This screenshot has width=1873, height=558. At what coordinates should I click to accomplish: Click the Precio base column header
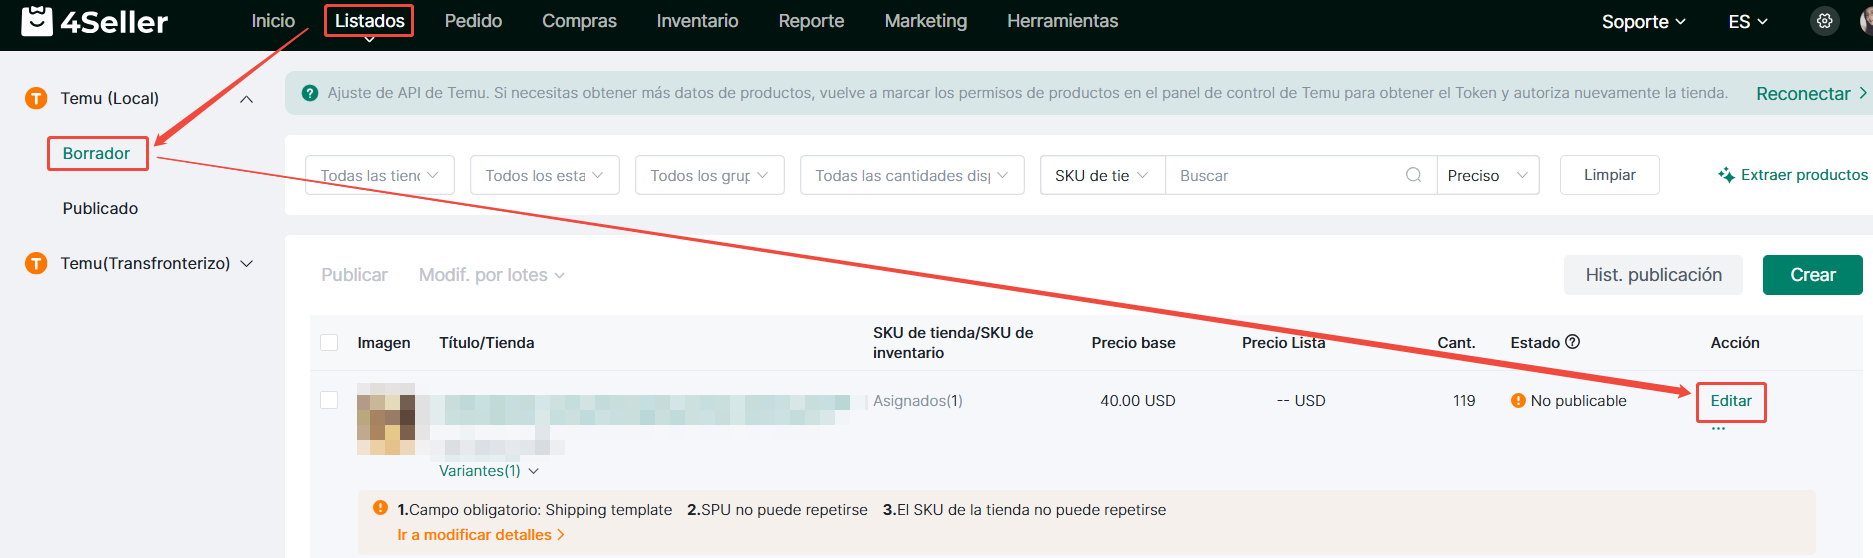(x=1133, y=343)
